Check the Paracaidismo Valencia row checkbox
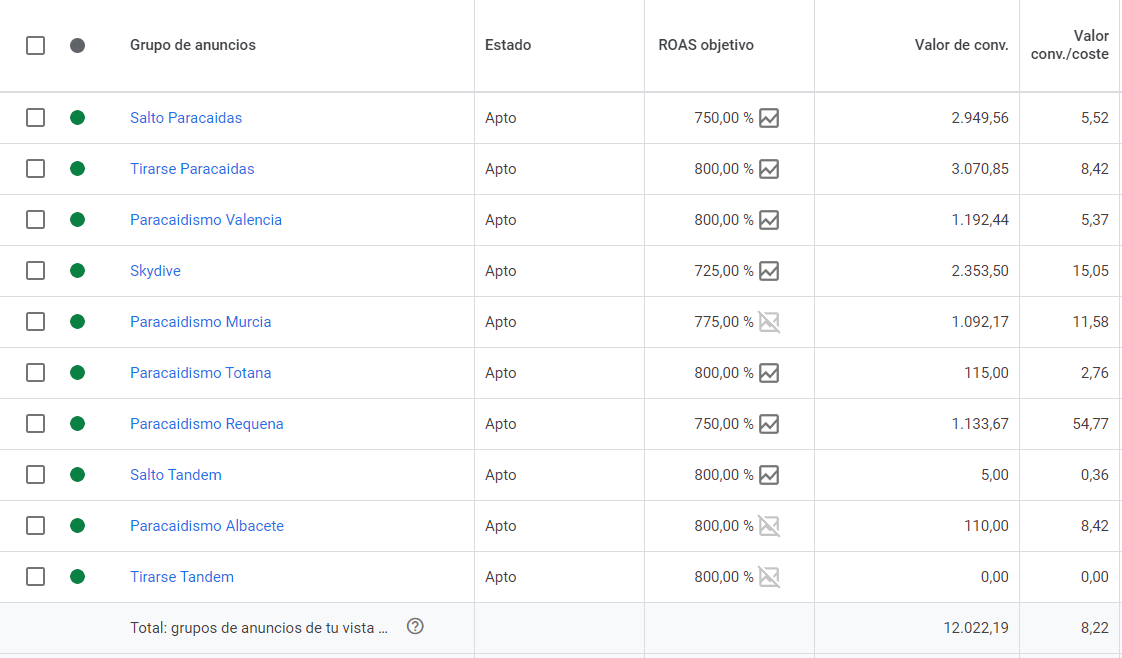The image size is (1122, 658). coord(35,220)
